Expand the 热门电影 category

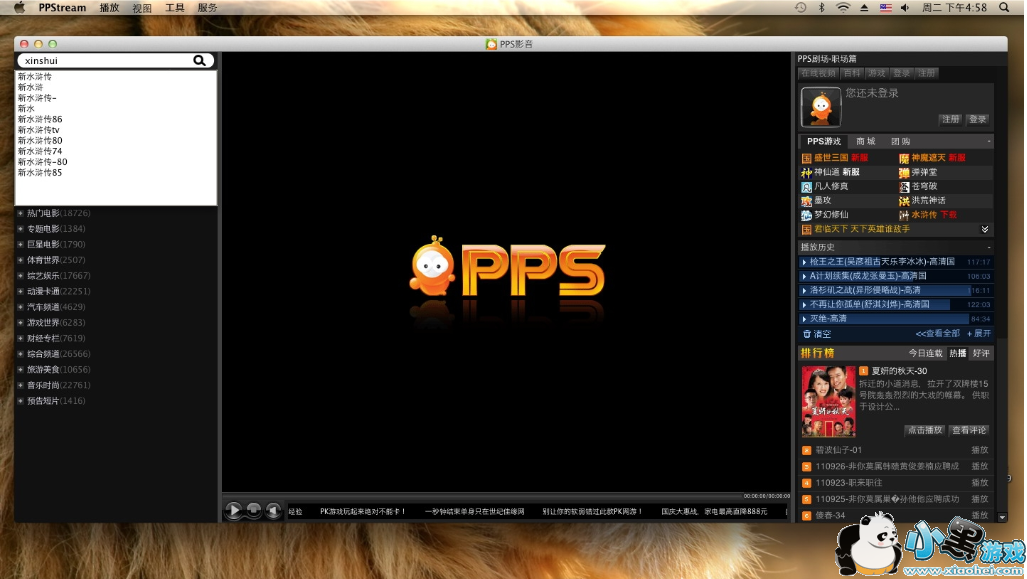coord(20,213)
